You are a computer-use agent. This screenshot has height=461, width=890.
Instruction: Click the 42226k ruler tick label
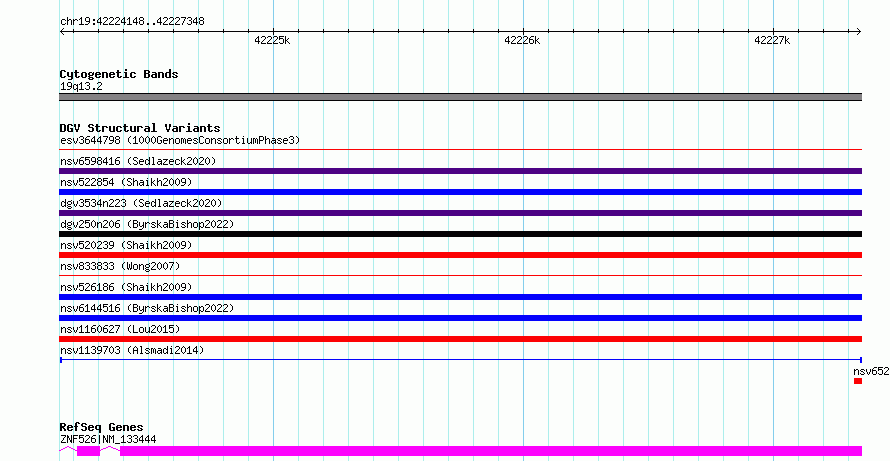tap(522, 40)
